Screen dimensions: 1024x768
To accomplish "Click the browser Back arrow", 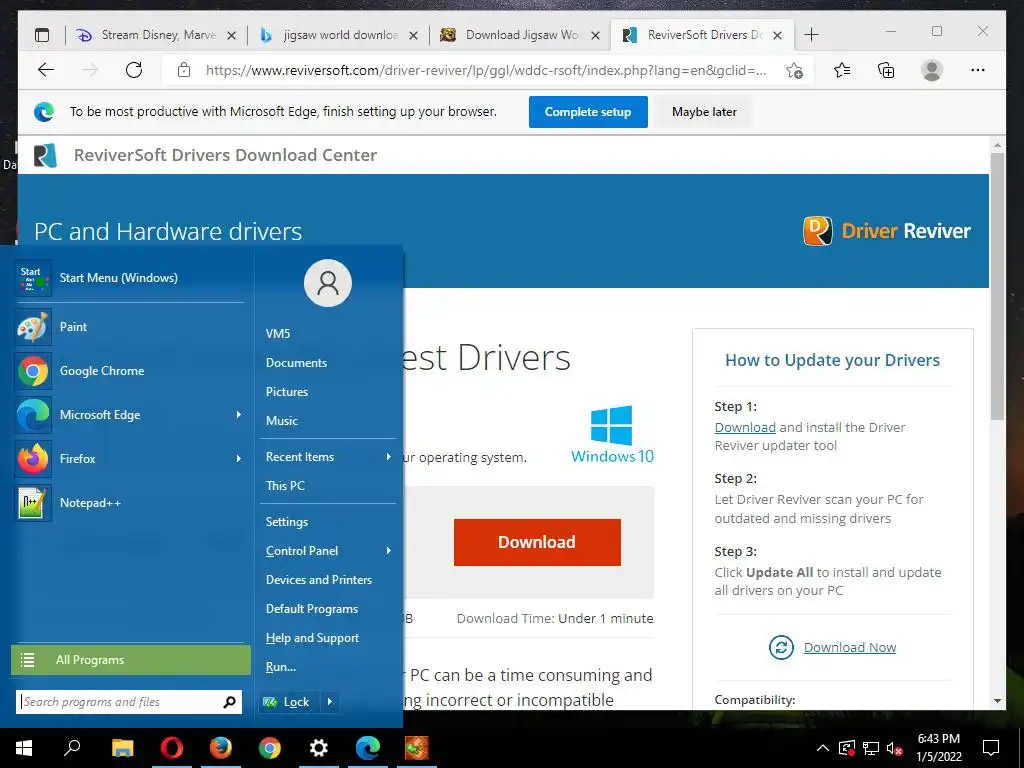I will pyautogui.click(x=46, y=70).
